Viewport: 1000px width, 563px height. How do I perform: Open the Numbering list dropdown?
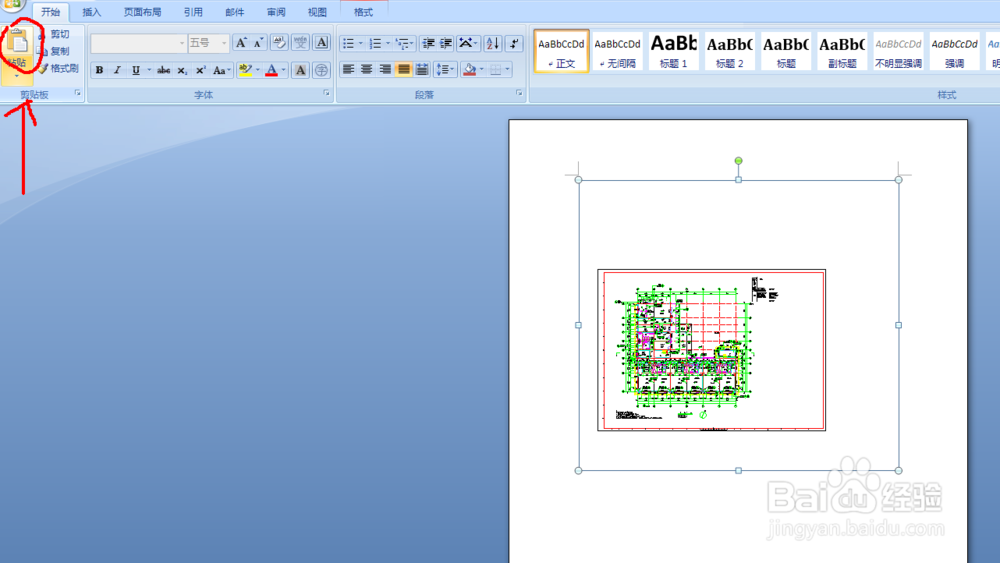(x=388, y=43)
